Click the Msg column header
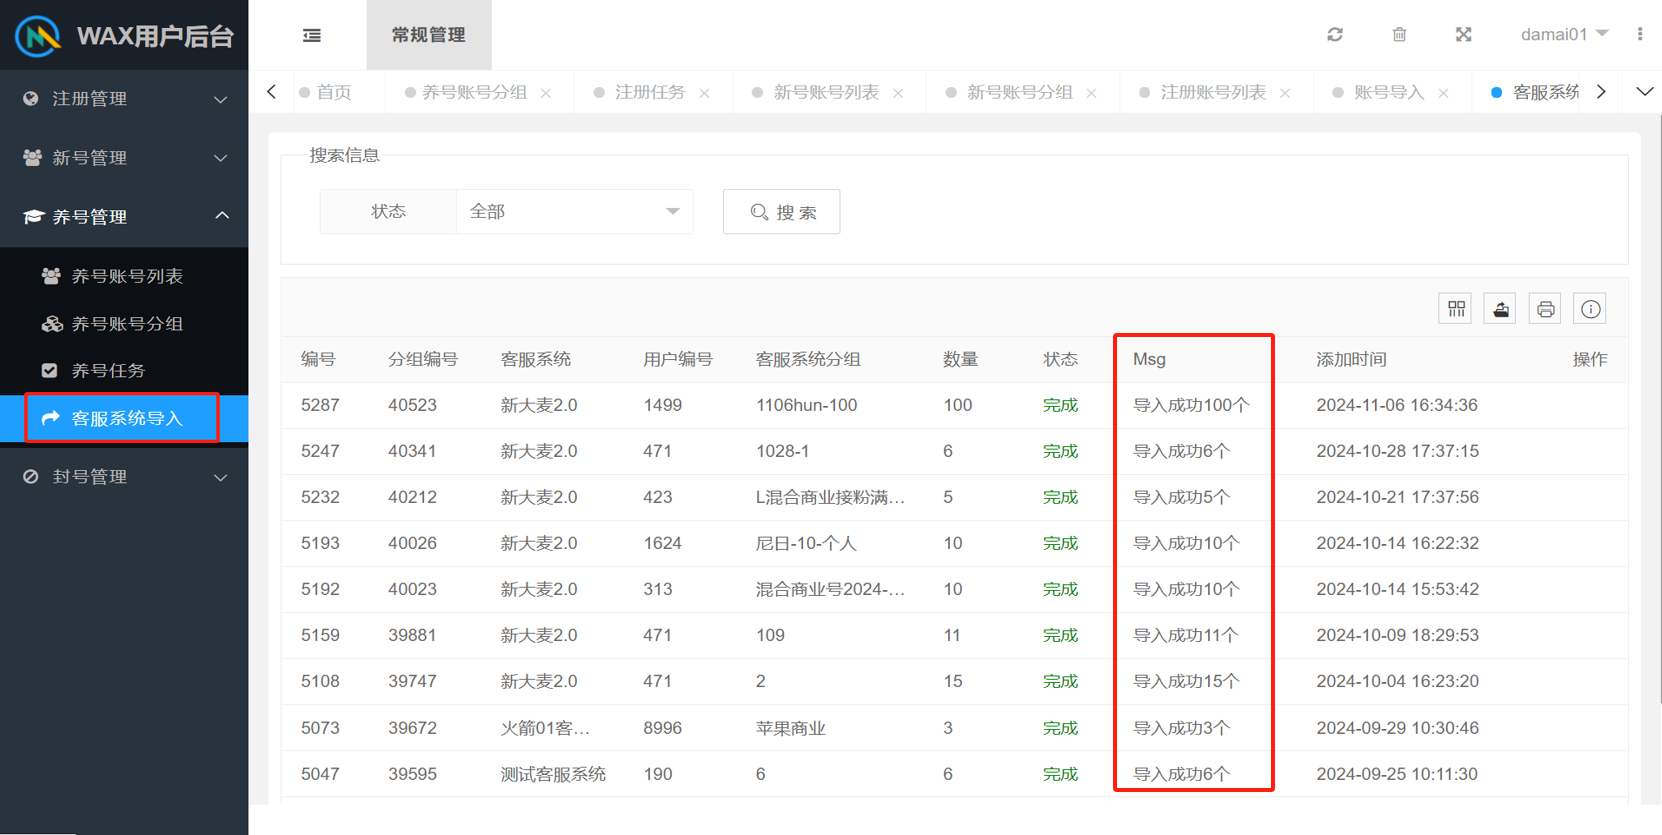The image size is (1662, 835). pyautogui.click(x=1149, y=359)
